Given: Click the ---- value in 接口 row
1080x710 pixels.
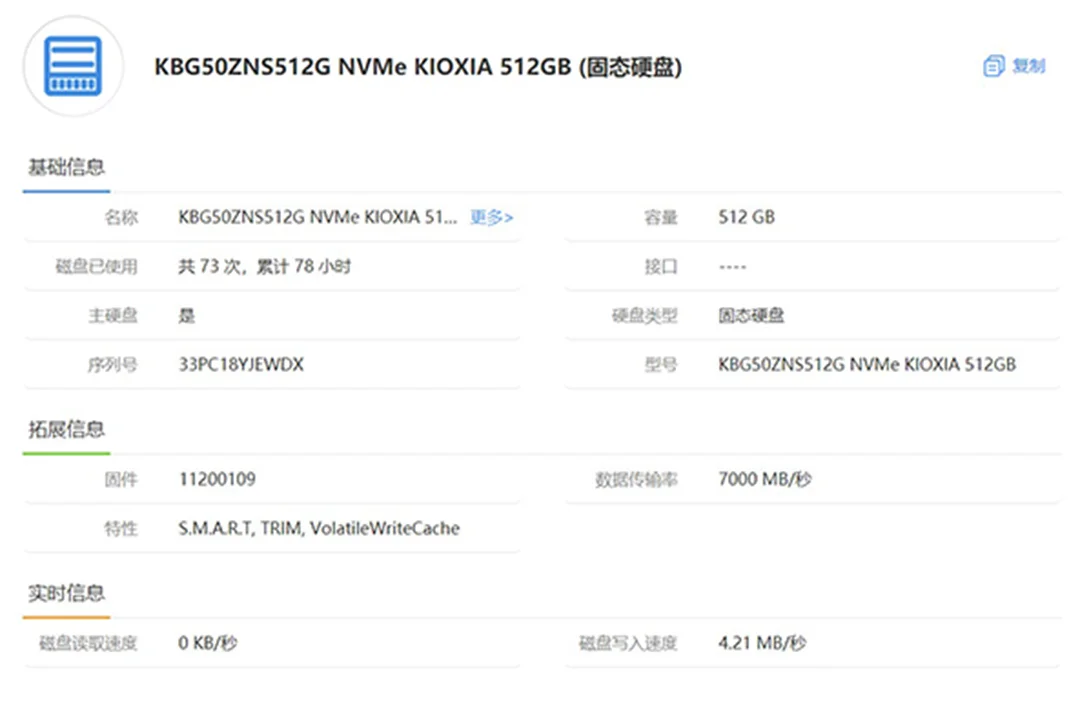Looking at the screenshot, I should click(732, 267).
